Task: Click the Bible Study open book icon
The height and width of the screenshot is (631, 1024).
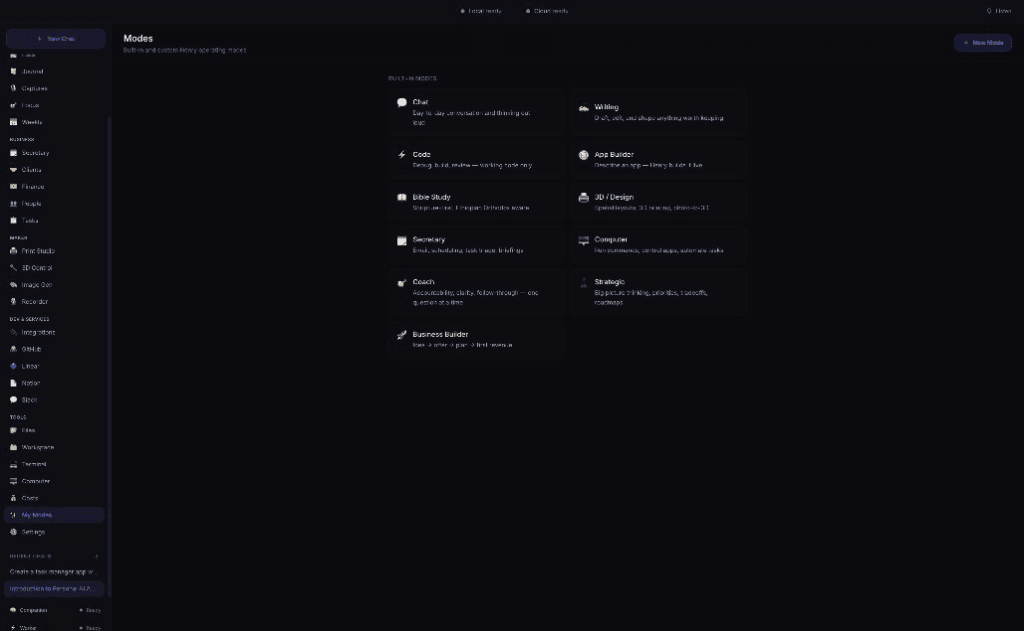Action: tap(402, 197)
